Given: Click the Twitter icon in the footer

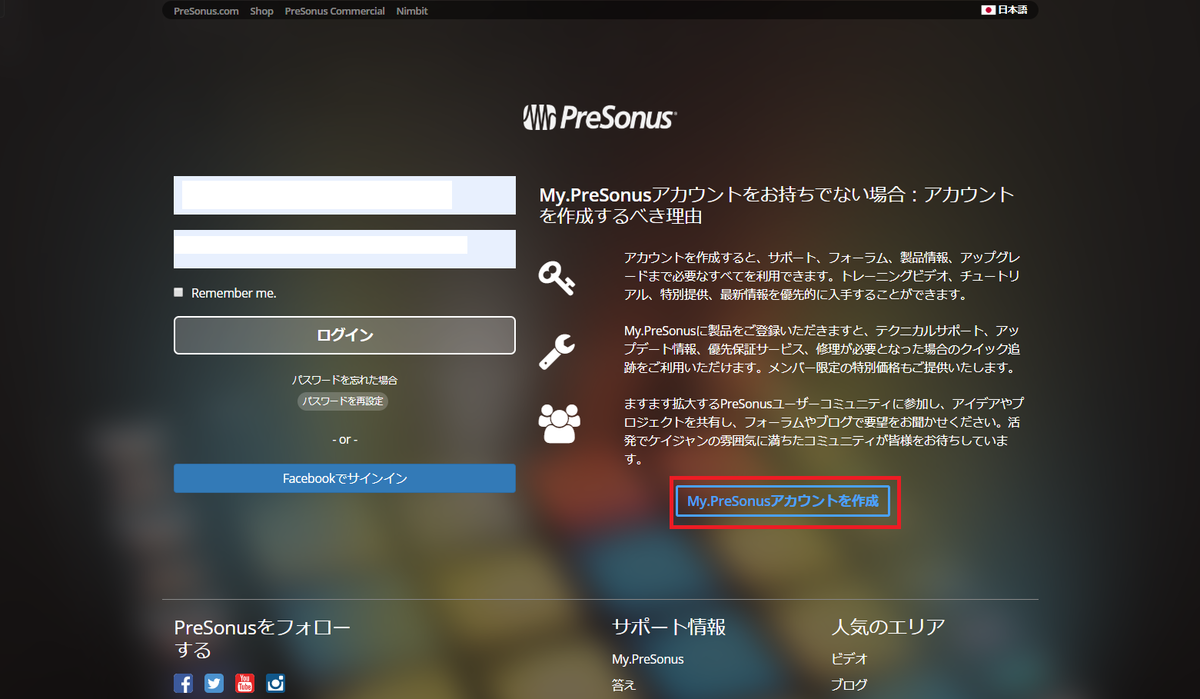Looking at the screenshot, I should pyautogui.click(x=213, y=683).
